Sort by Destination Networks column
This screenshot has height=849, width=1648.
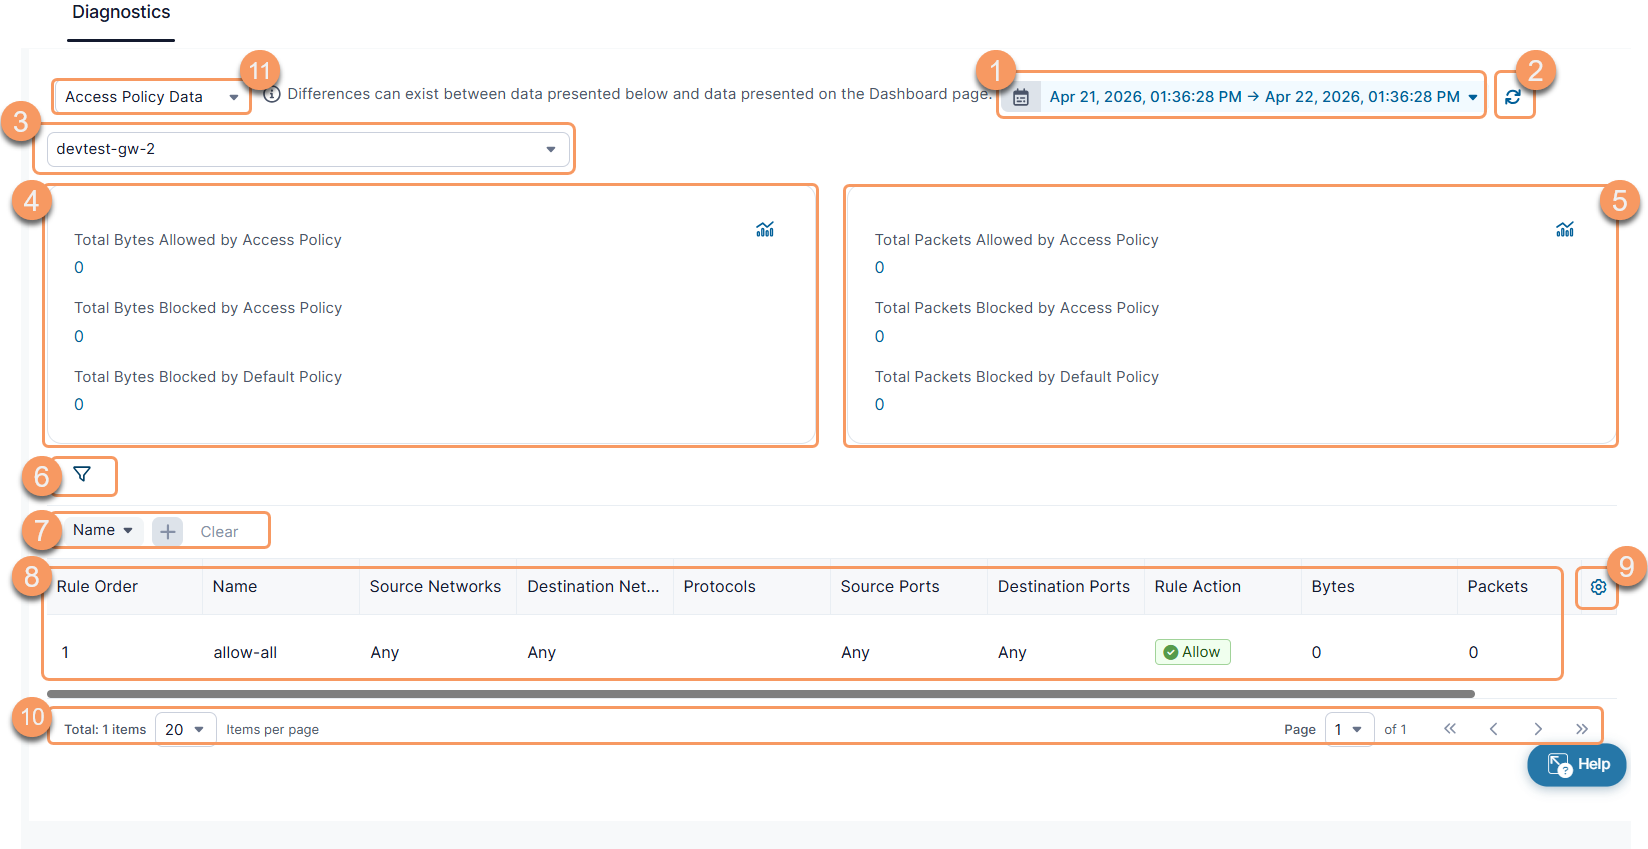[593, 587]
